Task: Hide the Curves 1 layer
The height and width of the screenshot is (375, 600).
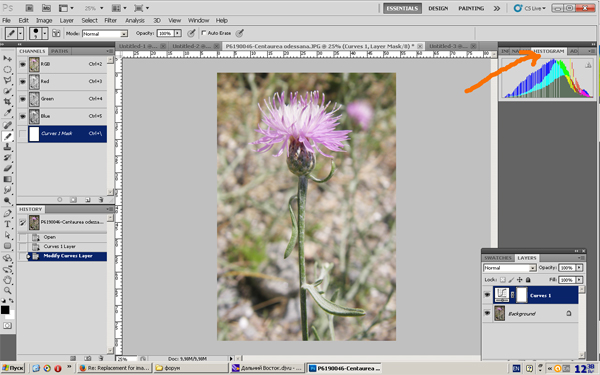Action: tap(487, 295)
